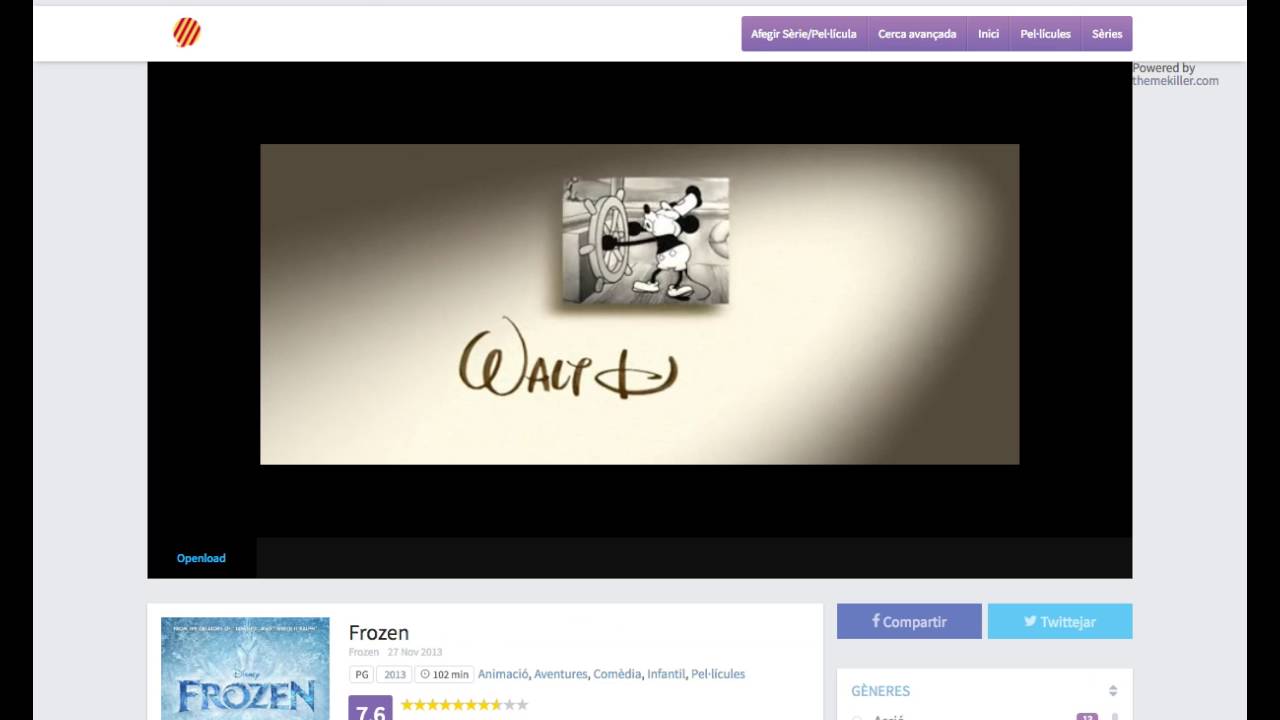This screenshot has height=720, width=1280.
Task: Click the yellow star rating row
Action: pyautogui.click(x=465, y=705)
